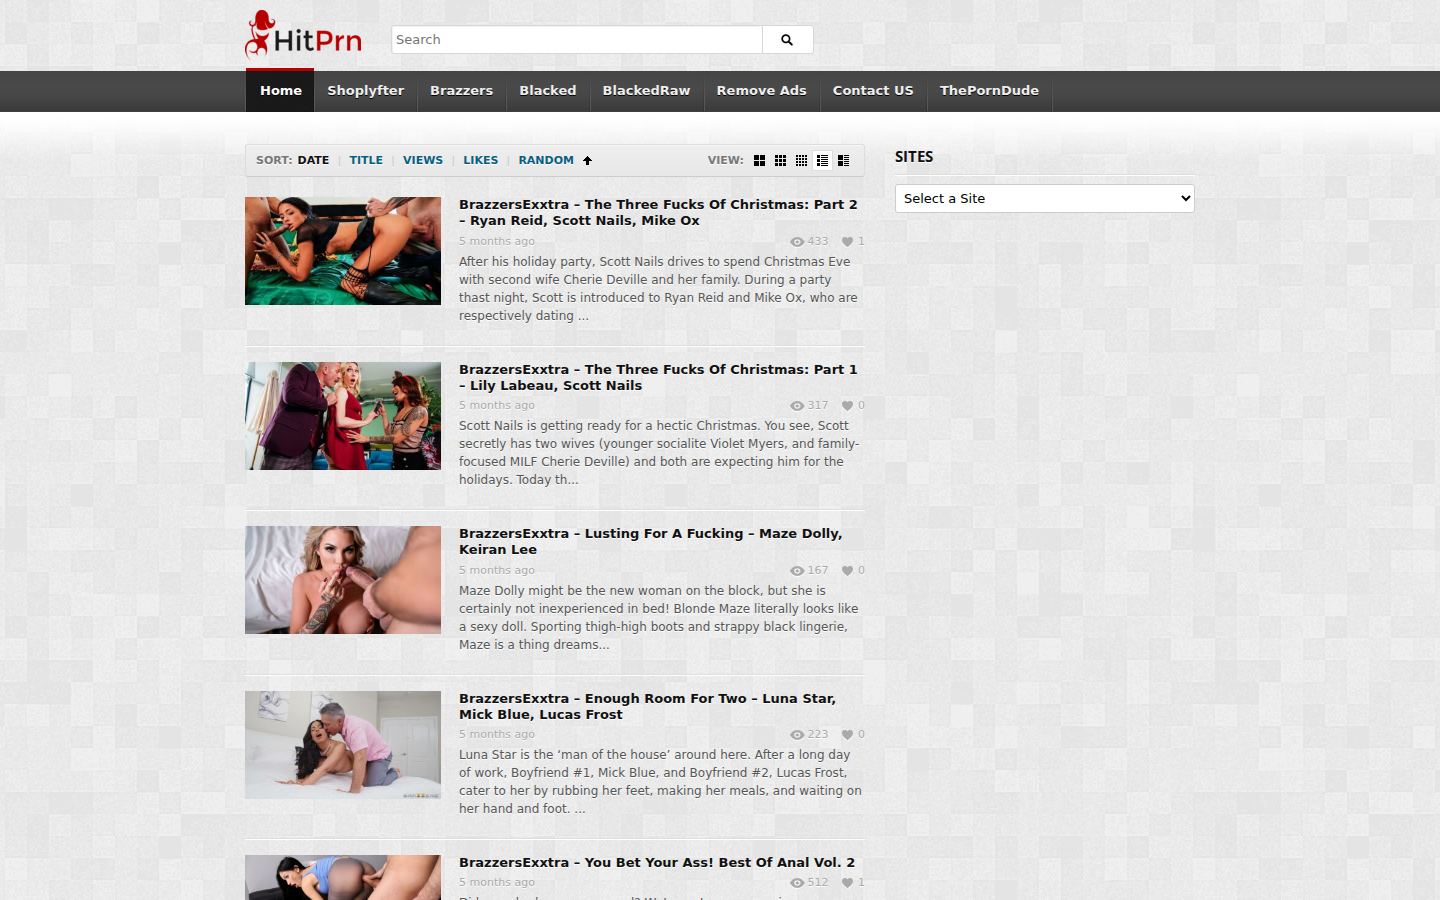The width and height of the screenshot is (1440, 900).
Task: Sort the list by Likes
Action: click(x=480, y=160)
